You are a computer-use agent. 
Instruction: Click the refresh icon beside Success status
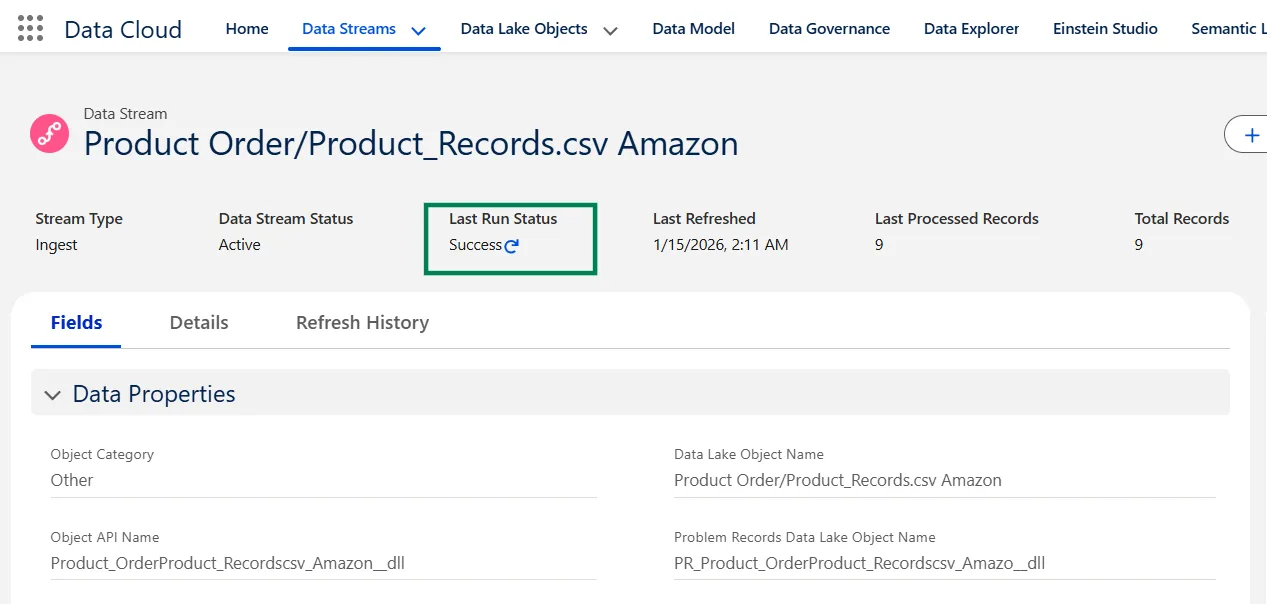(x=512, y=246)
